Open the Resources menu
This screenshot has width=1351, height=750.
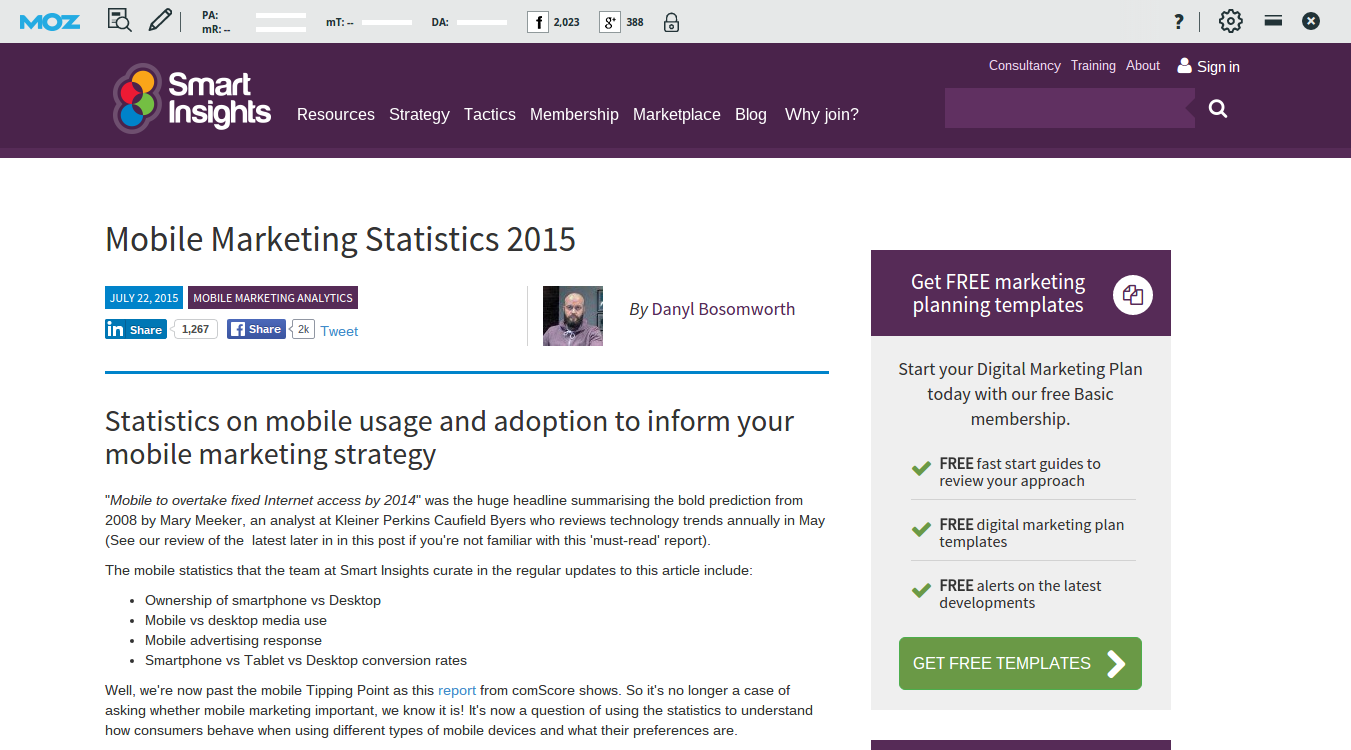pyautogui.click(x=335, y=115)
